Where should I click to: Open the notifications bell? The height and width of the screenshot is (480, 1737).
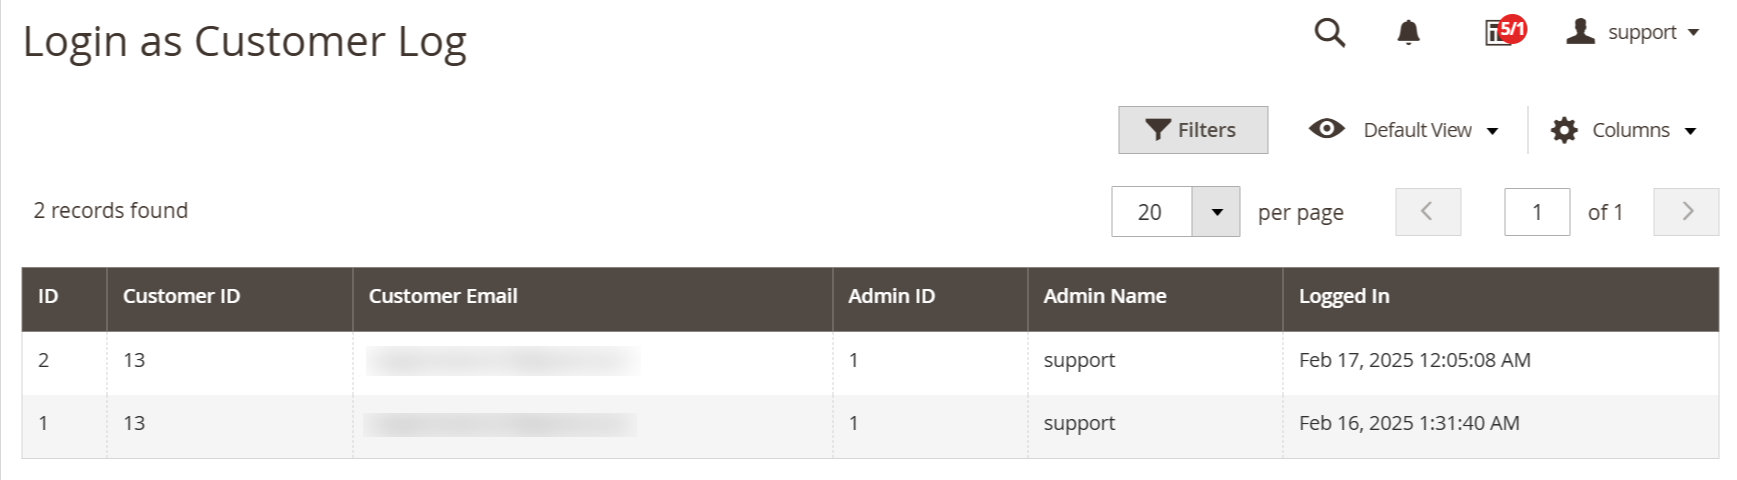(1408, 32)
